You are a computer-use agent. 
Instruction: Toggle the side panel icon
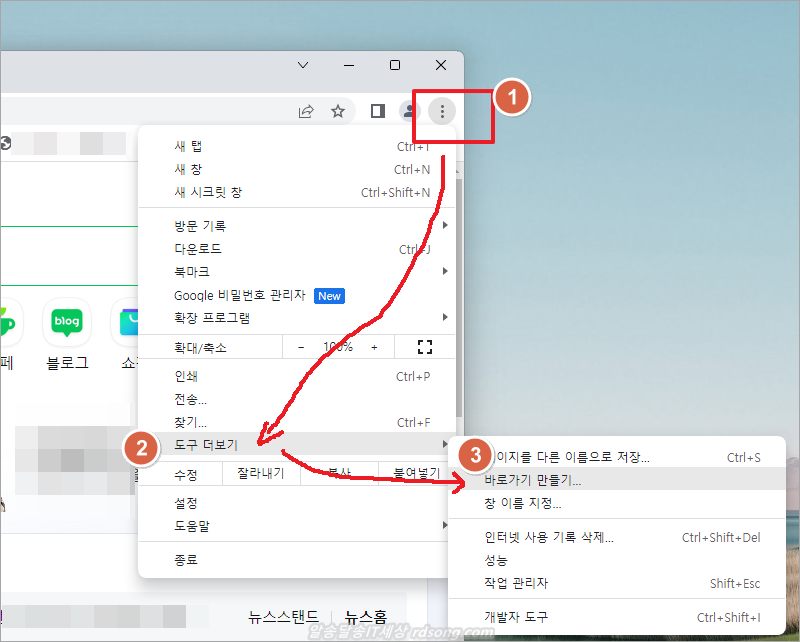377,112
